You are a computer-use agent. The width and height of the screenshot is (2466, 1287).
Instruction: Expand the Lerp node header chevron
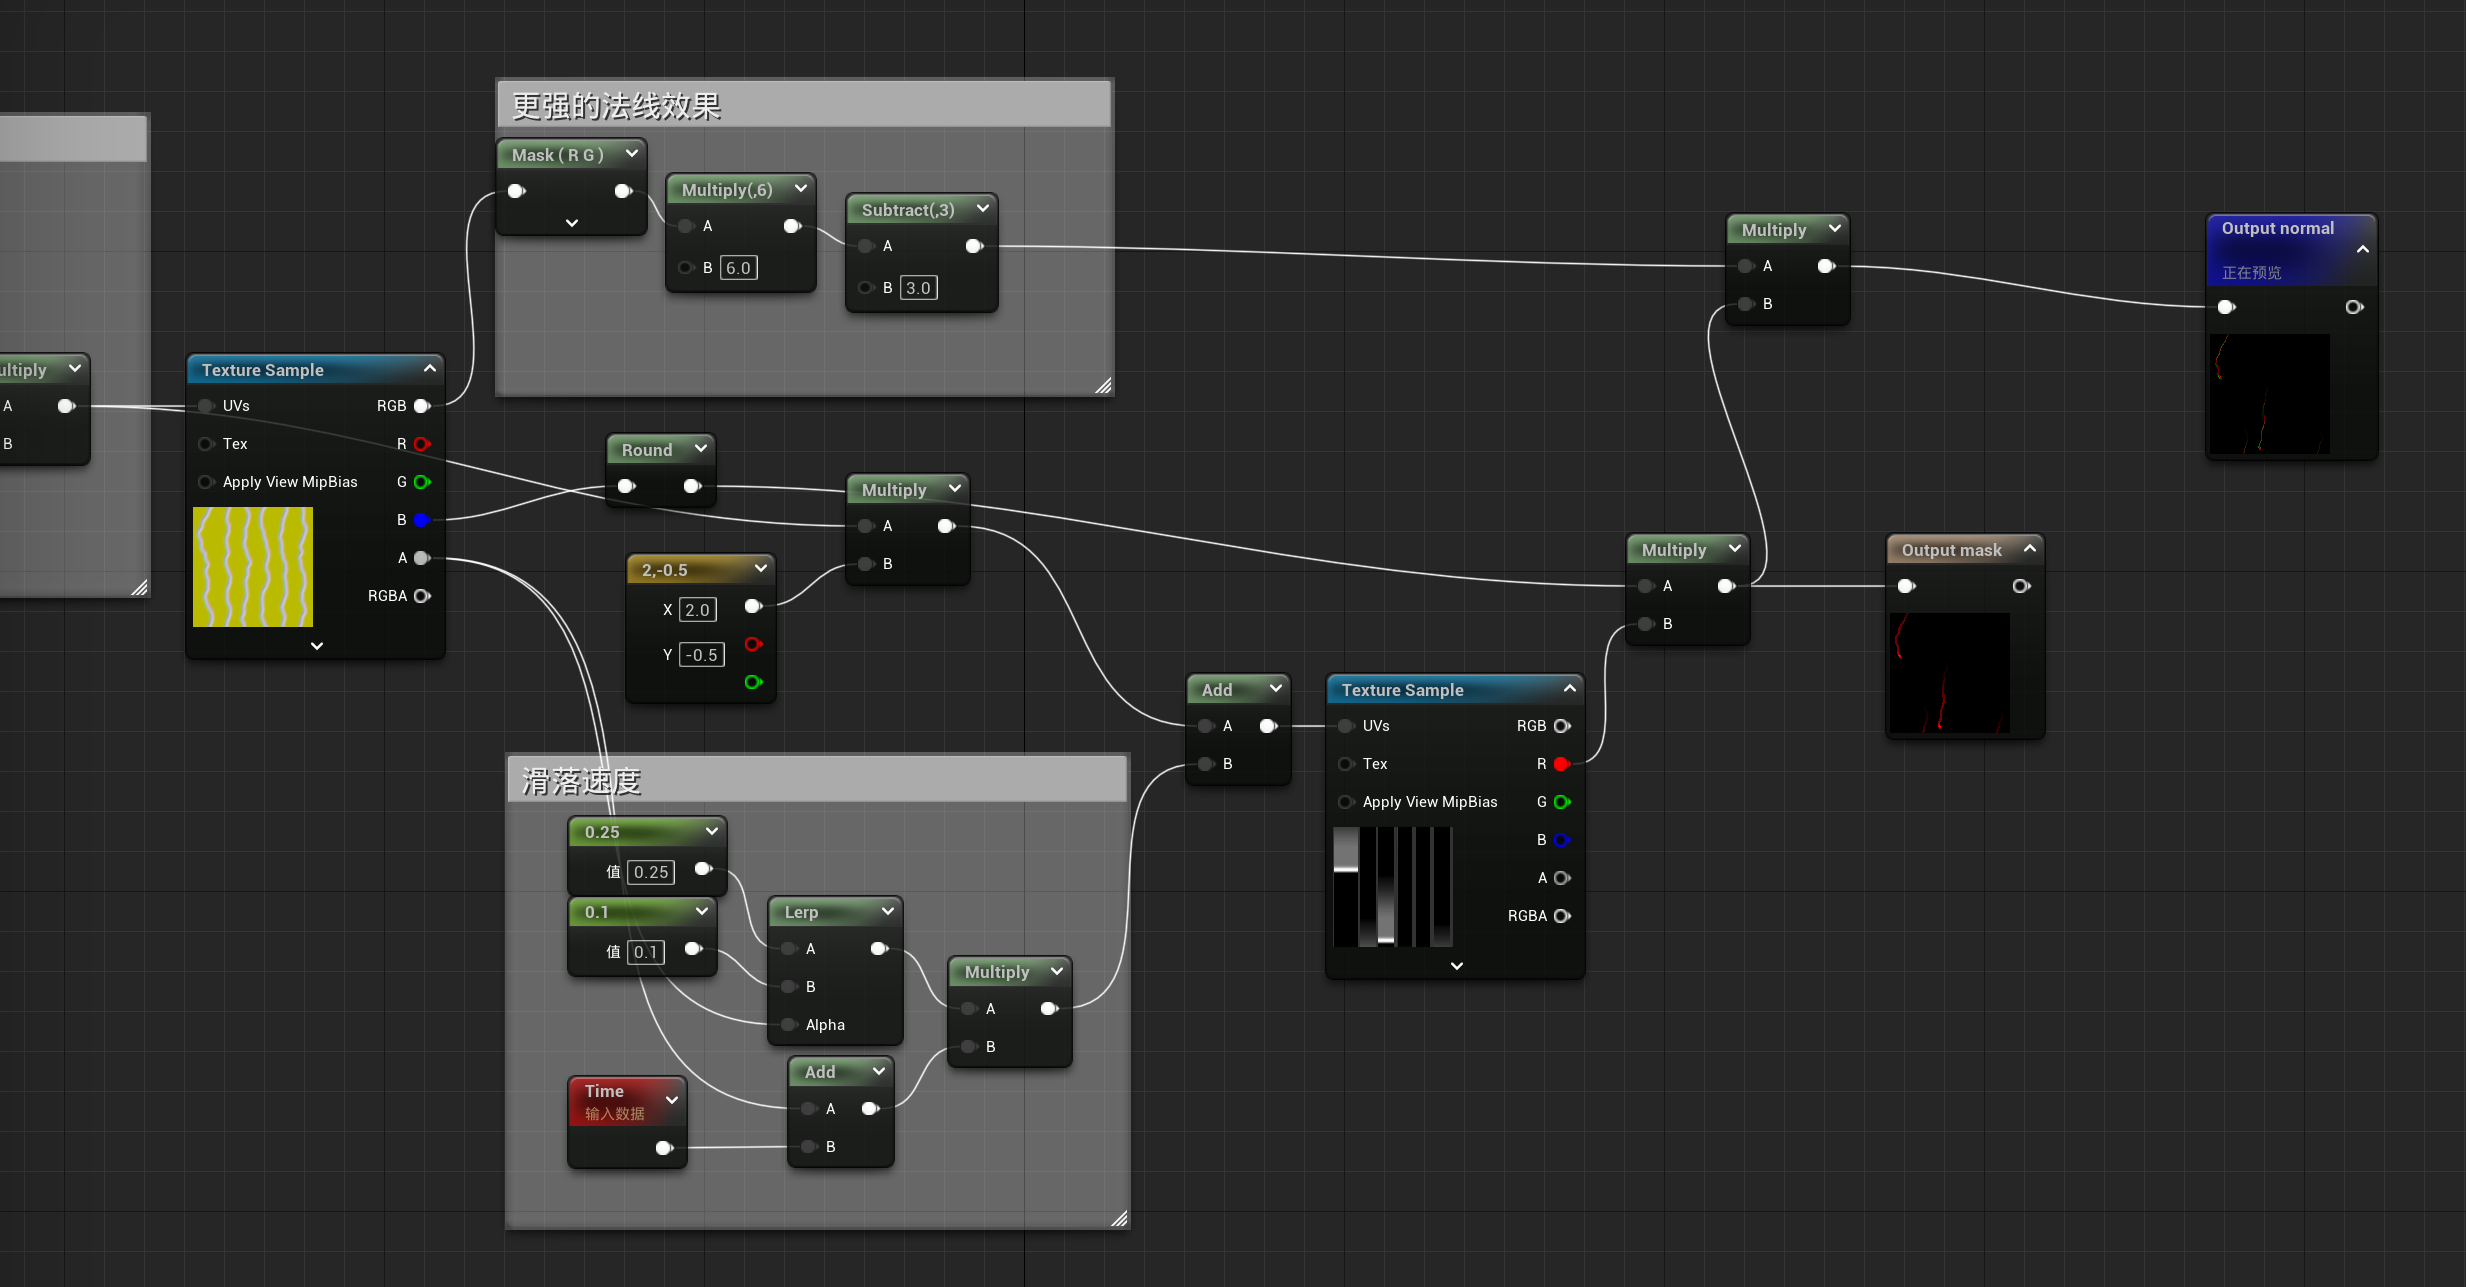tap(887, 911)
